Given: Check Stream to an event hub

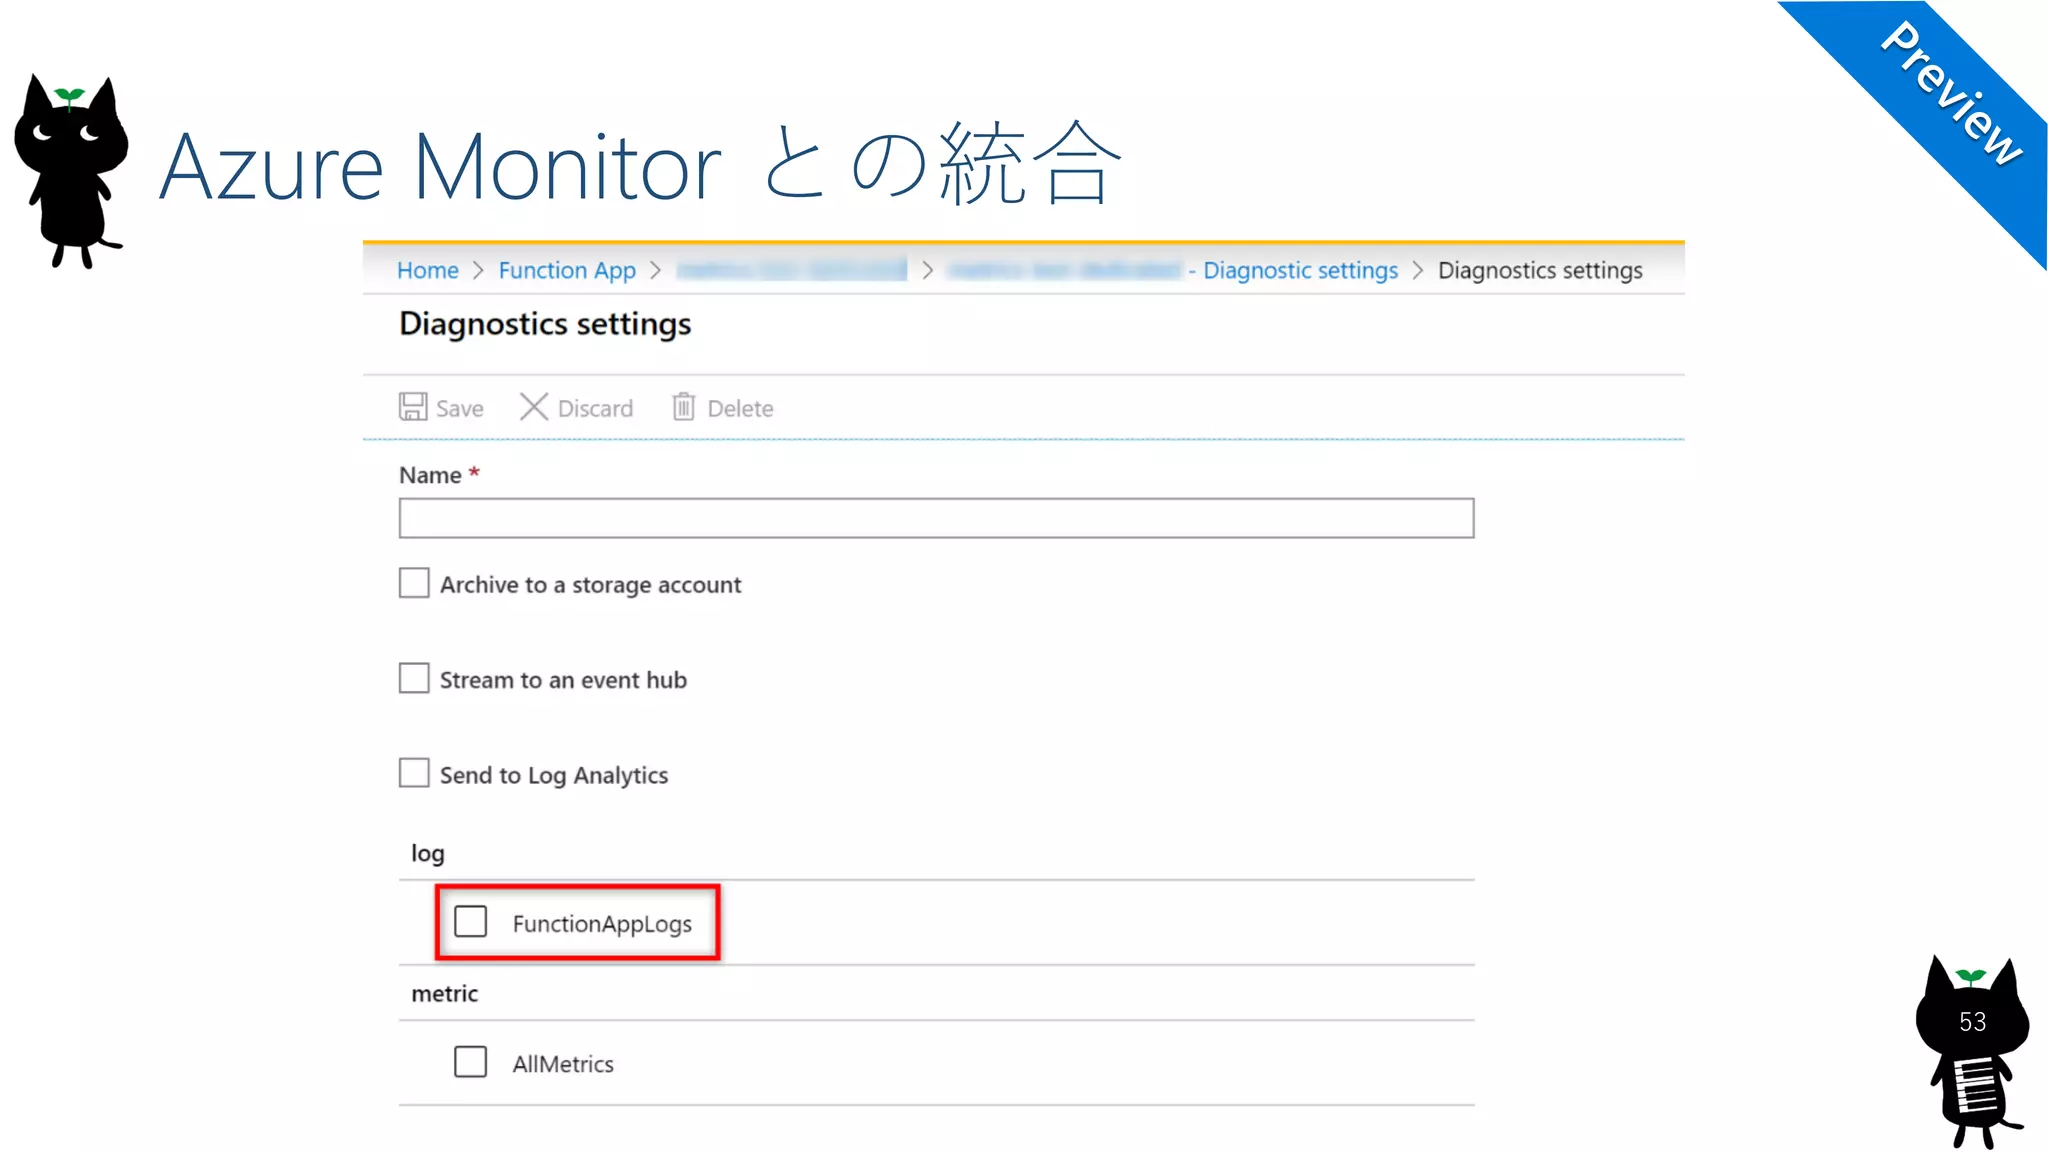Looking at the screenshot, I should coord(414,678).
